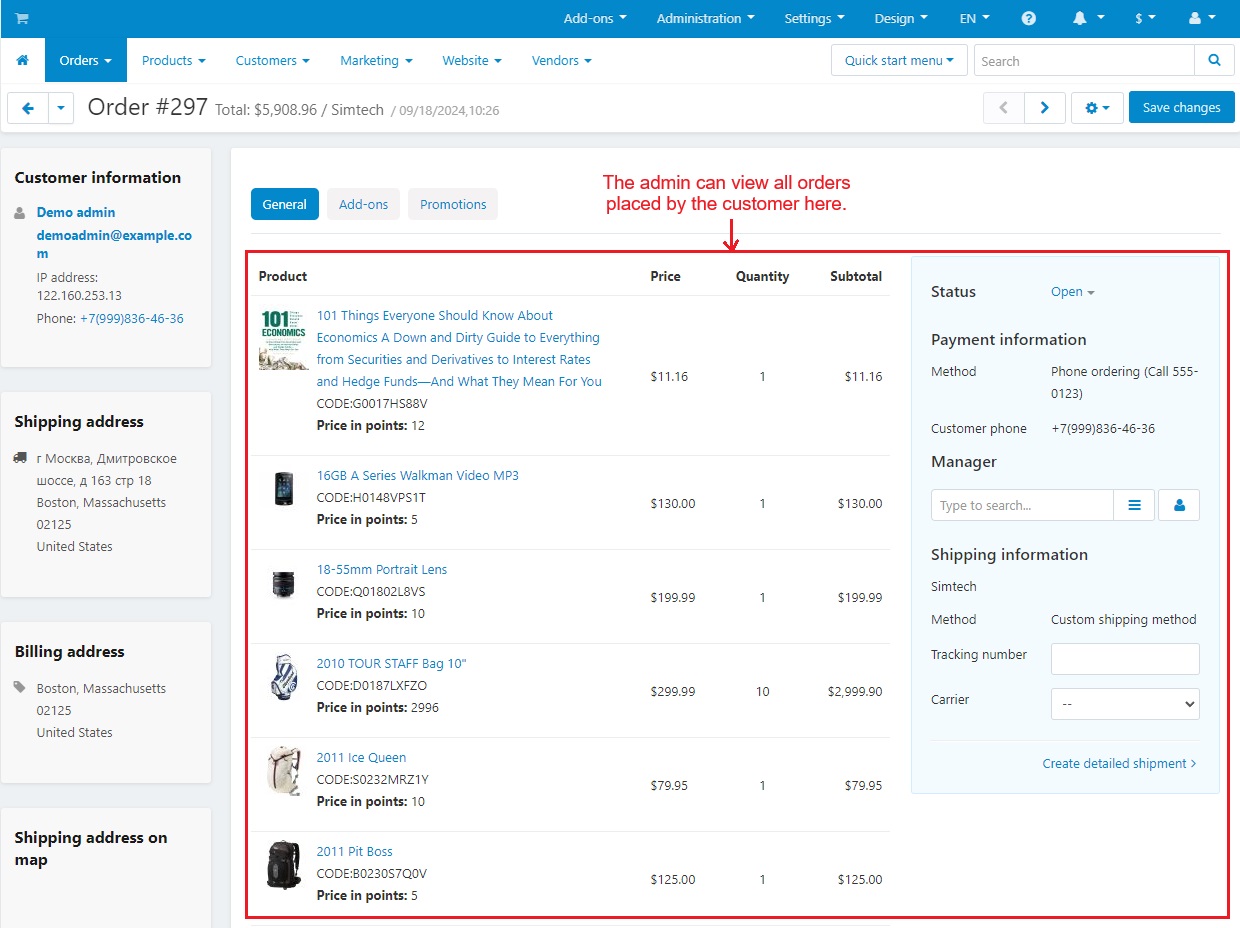The width and height of the screenshot is (1240, 928).
Task: Open the Customers menu
Action: point(273,61)
